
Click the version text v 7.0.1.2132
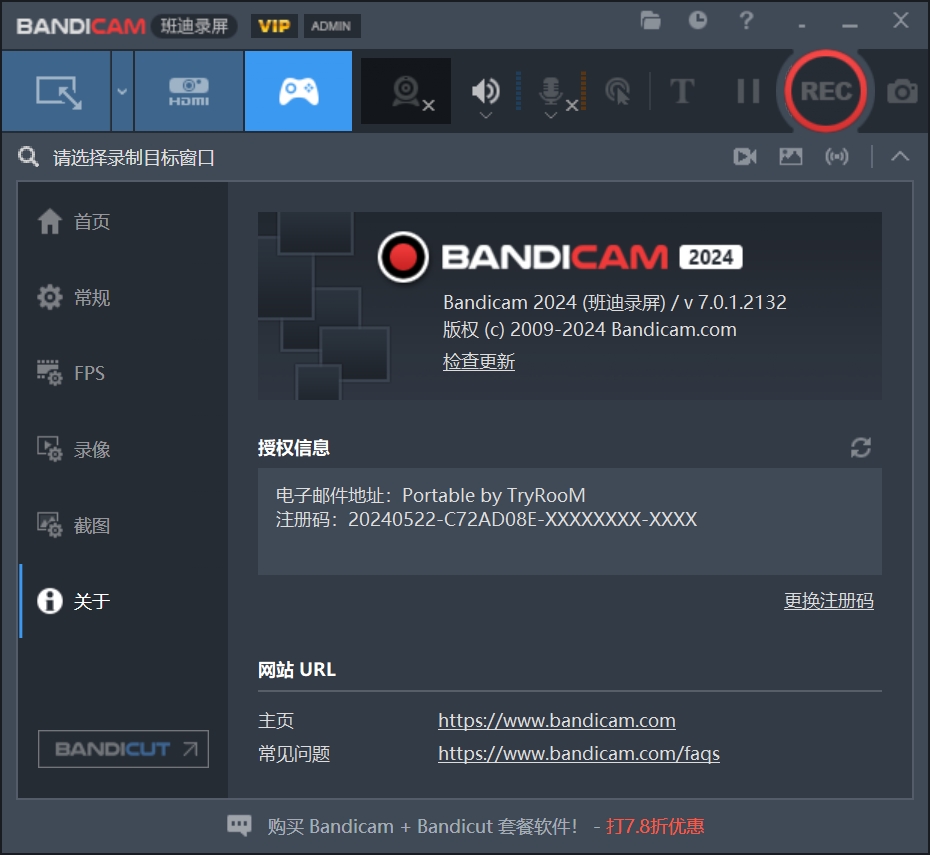click(x=735, y=302)
